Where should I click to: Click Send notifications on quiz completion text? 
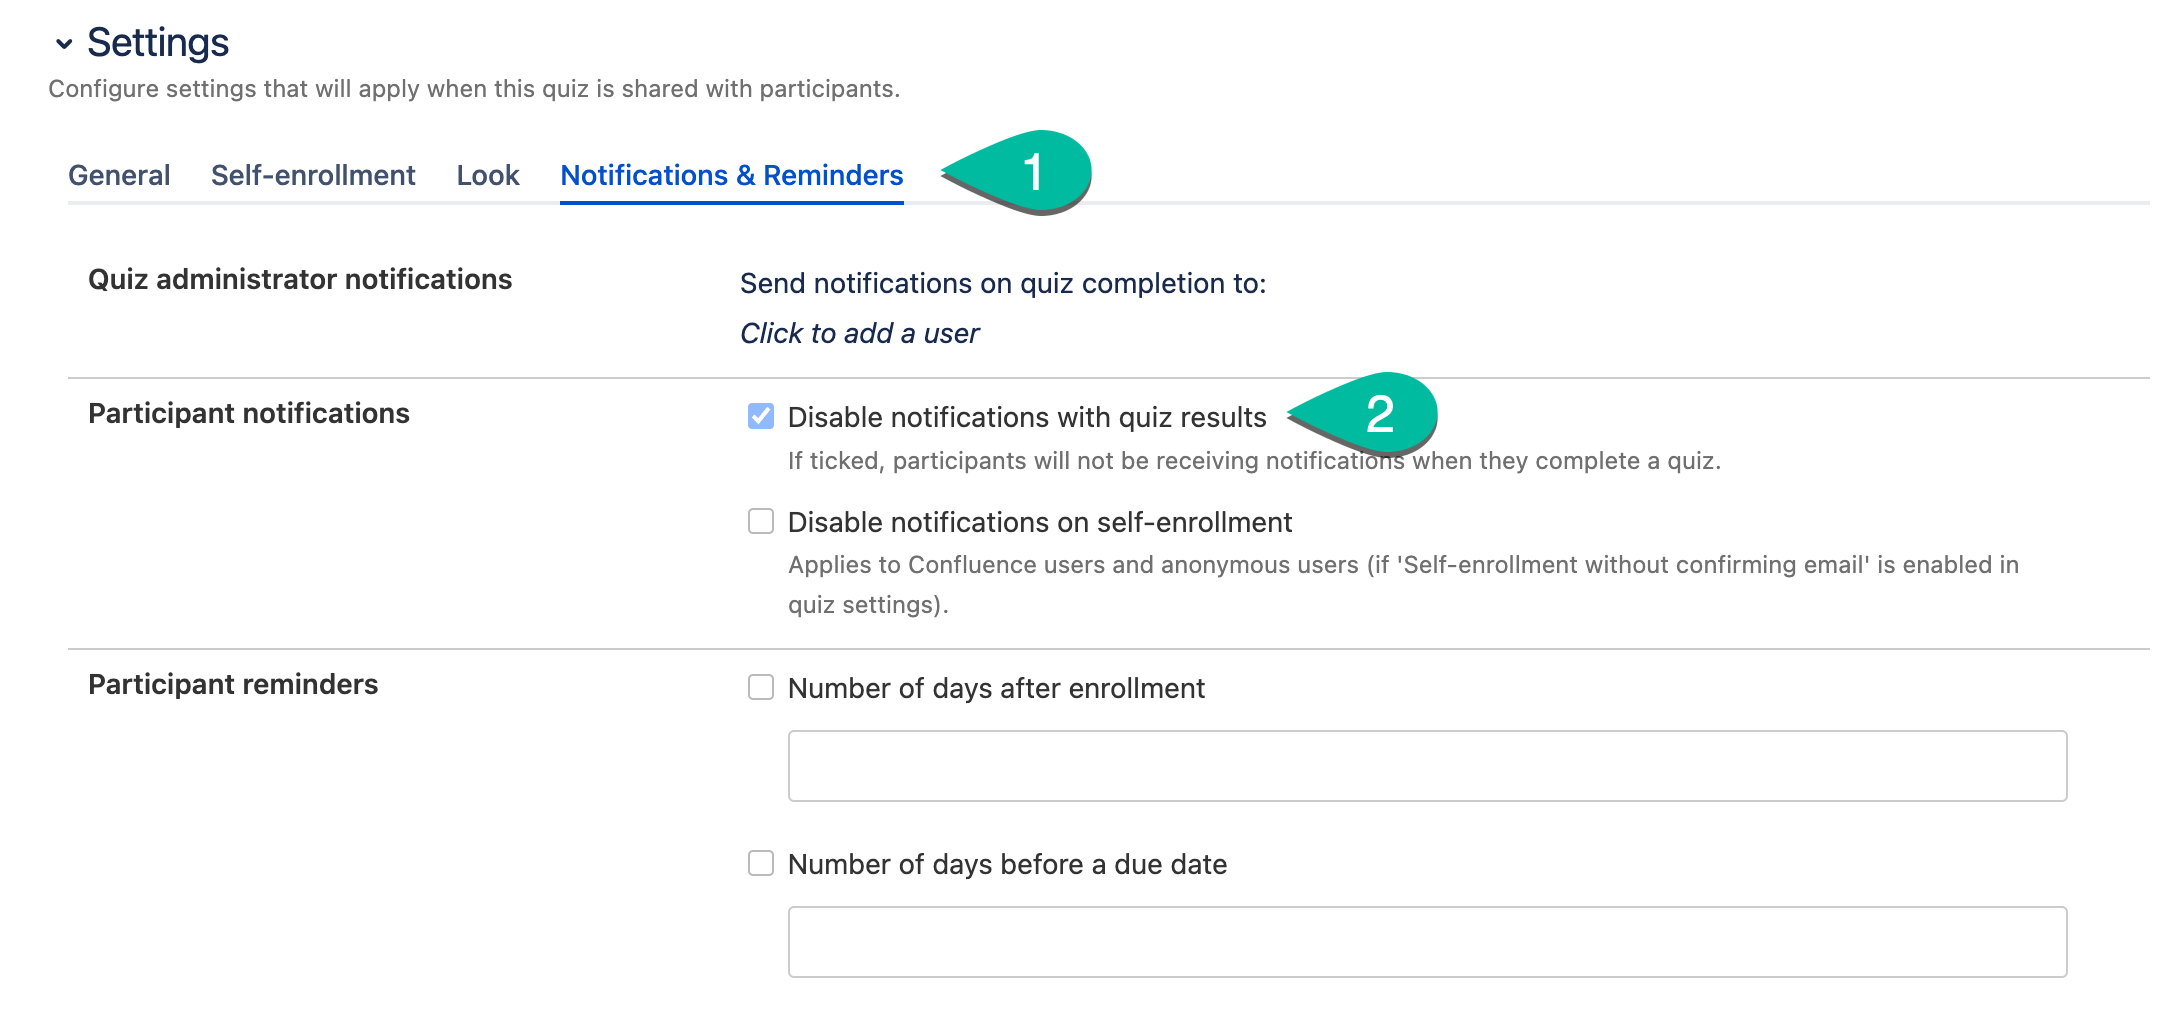(1003, 284)
